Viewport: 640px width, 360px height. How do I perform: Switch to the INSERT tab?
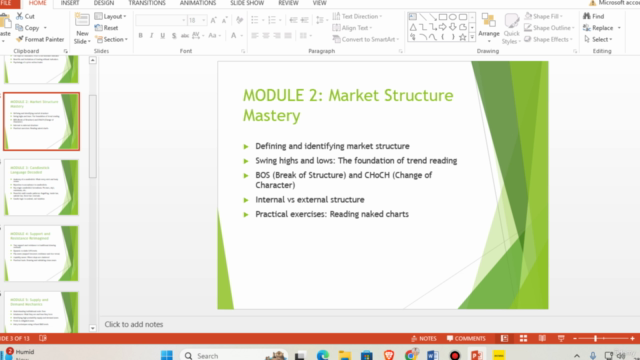(70, 3)
